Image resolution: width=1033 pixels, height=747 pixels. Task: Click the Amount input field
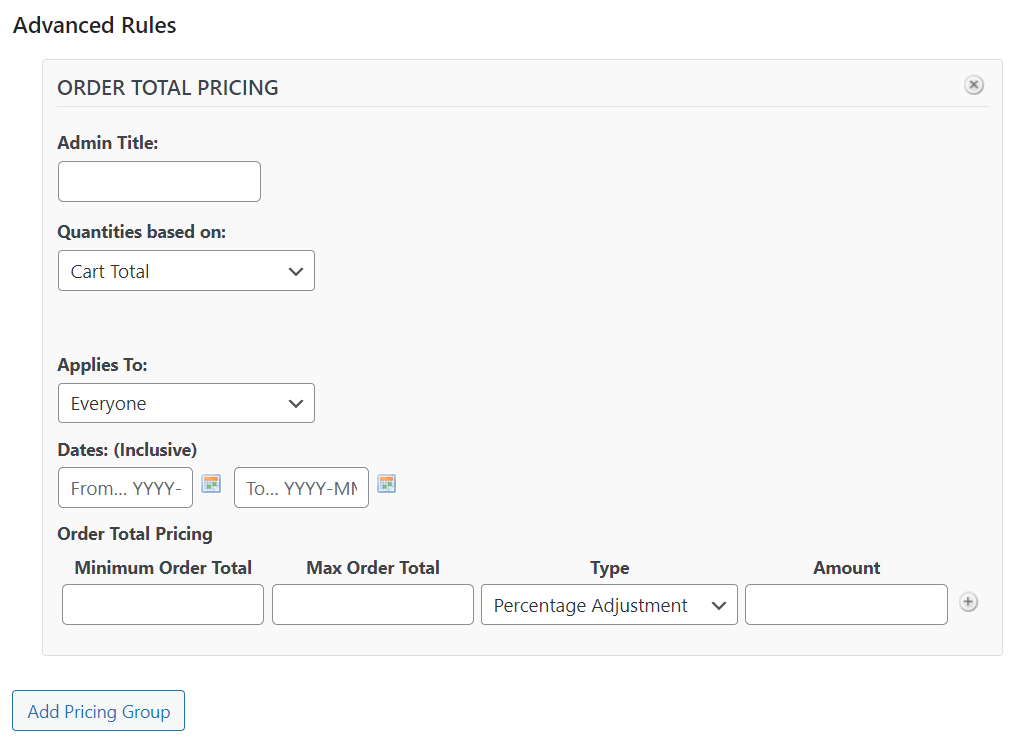(846, 605)
